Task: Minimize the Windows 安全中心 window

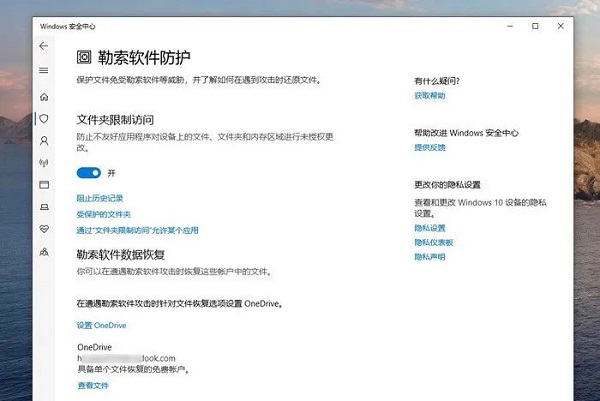Action: [510, 26]
